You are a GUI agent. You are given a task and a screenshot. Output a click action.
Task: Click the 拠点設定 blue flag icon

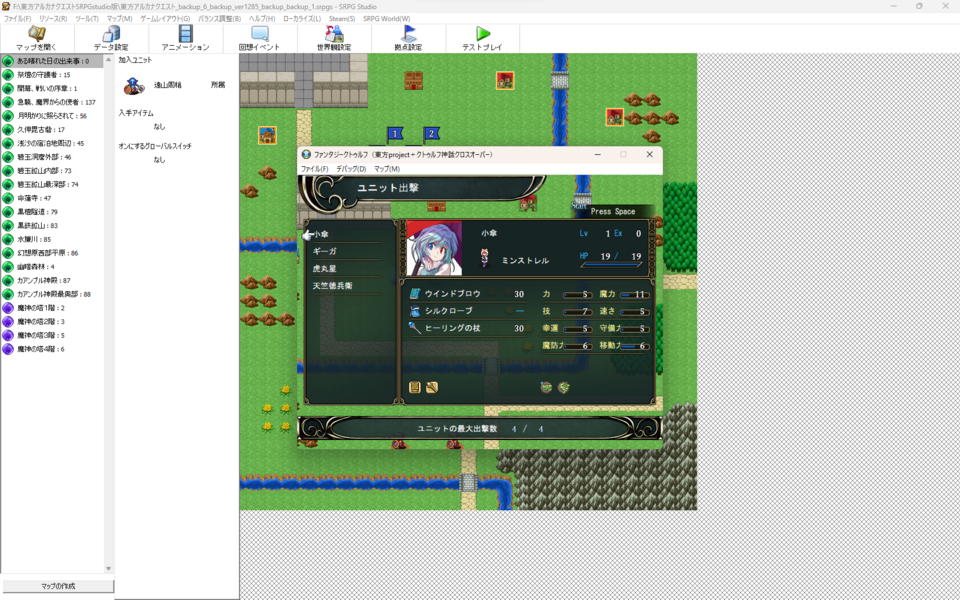tap(408, 34)
